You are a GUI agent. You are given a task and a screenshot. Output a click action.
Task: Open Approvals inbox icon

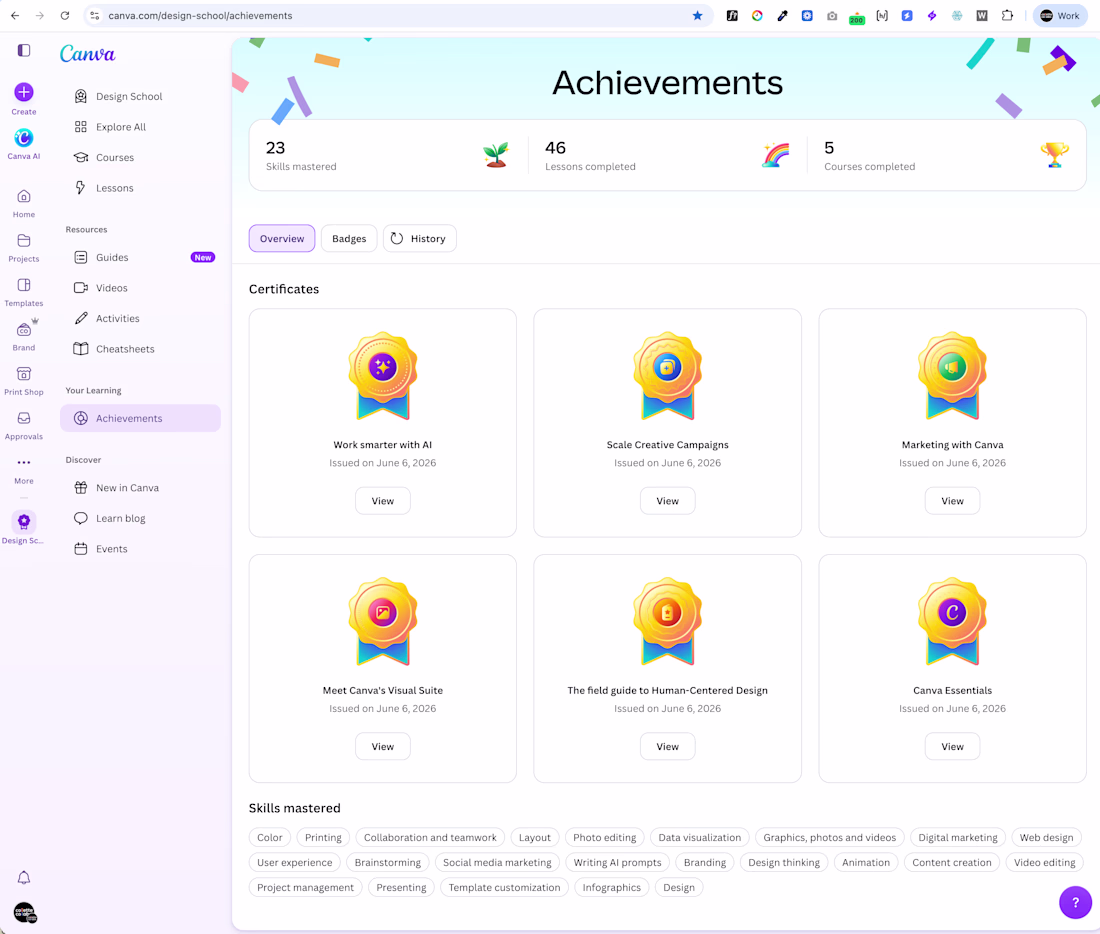24,418
